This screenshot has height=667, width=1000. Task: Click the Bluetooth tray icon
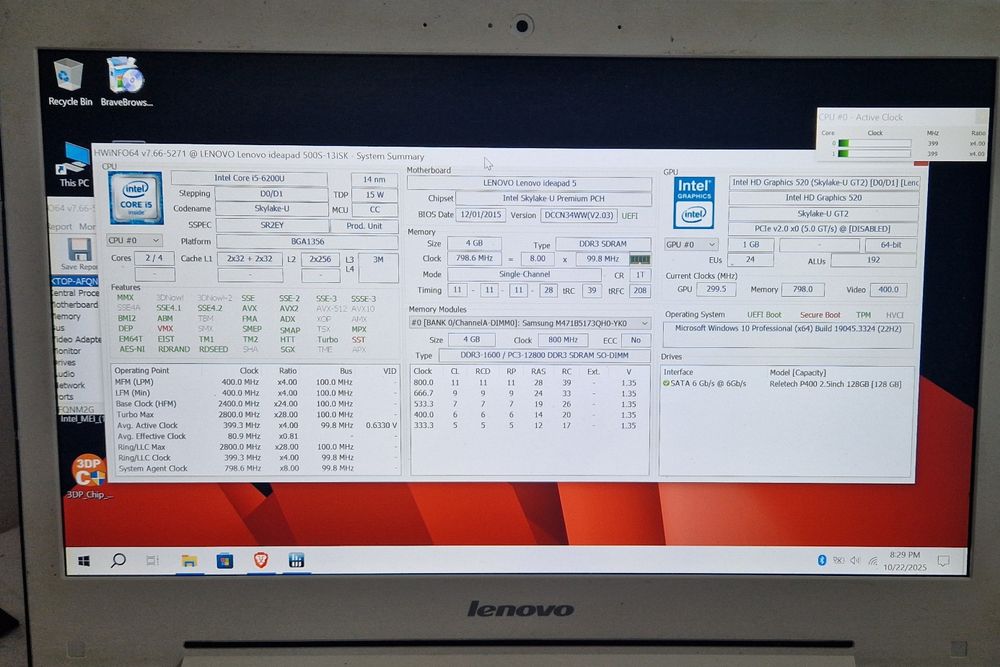pos(821,560)
